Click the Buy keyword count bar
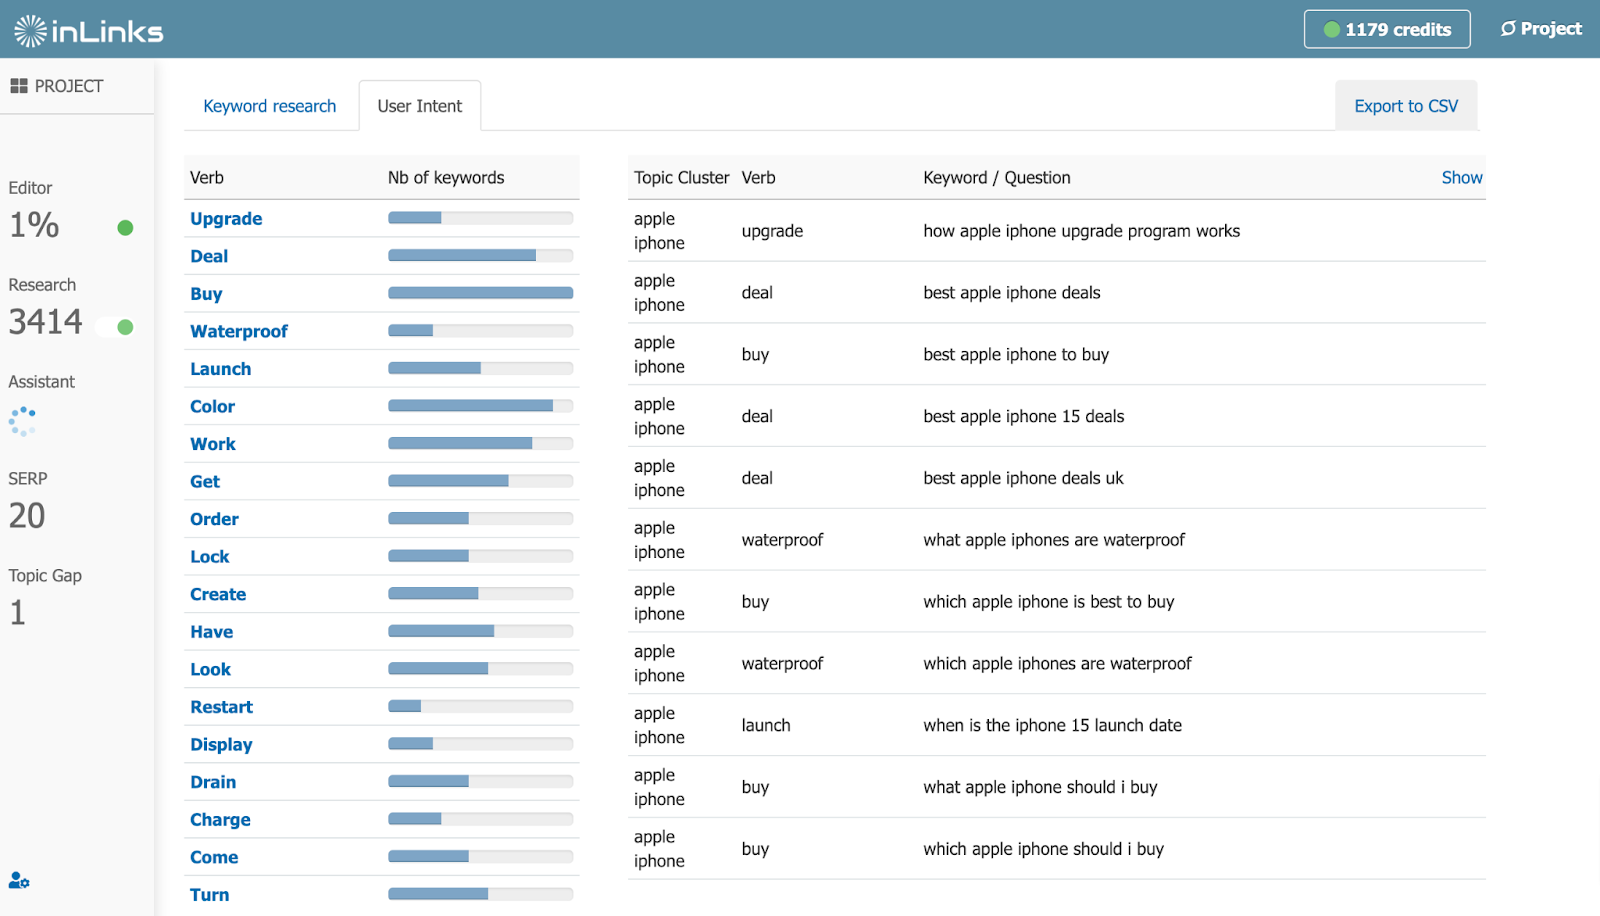Image resolution: width=1600 pixels, height=916 pixels. [480, 293]
